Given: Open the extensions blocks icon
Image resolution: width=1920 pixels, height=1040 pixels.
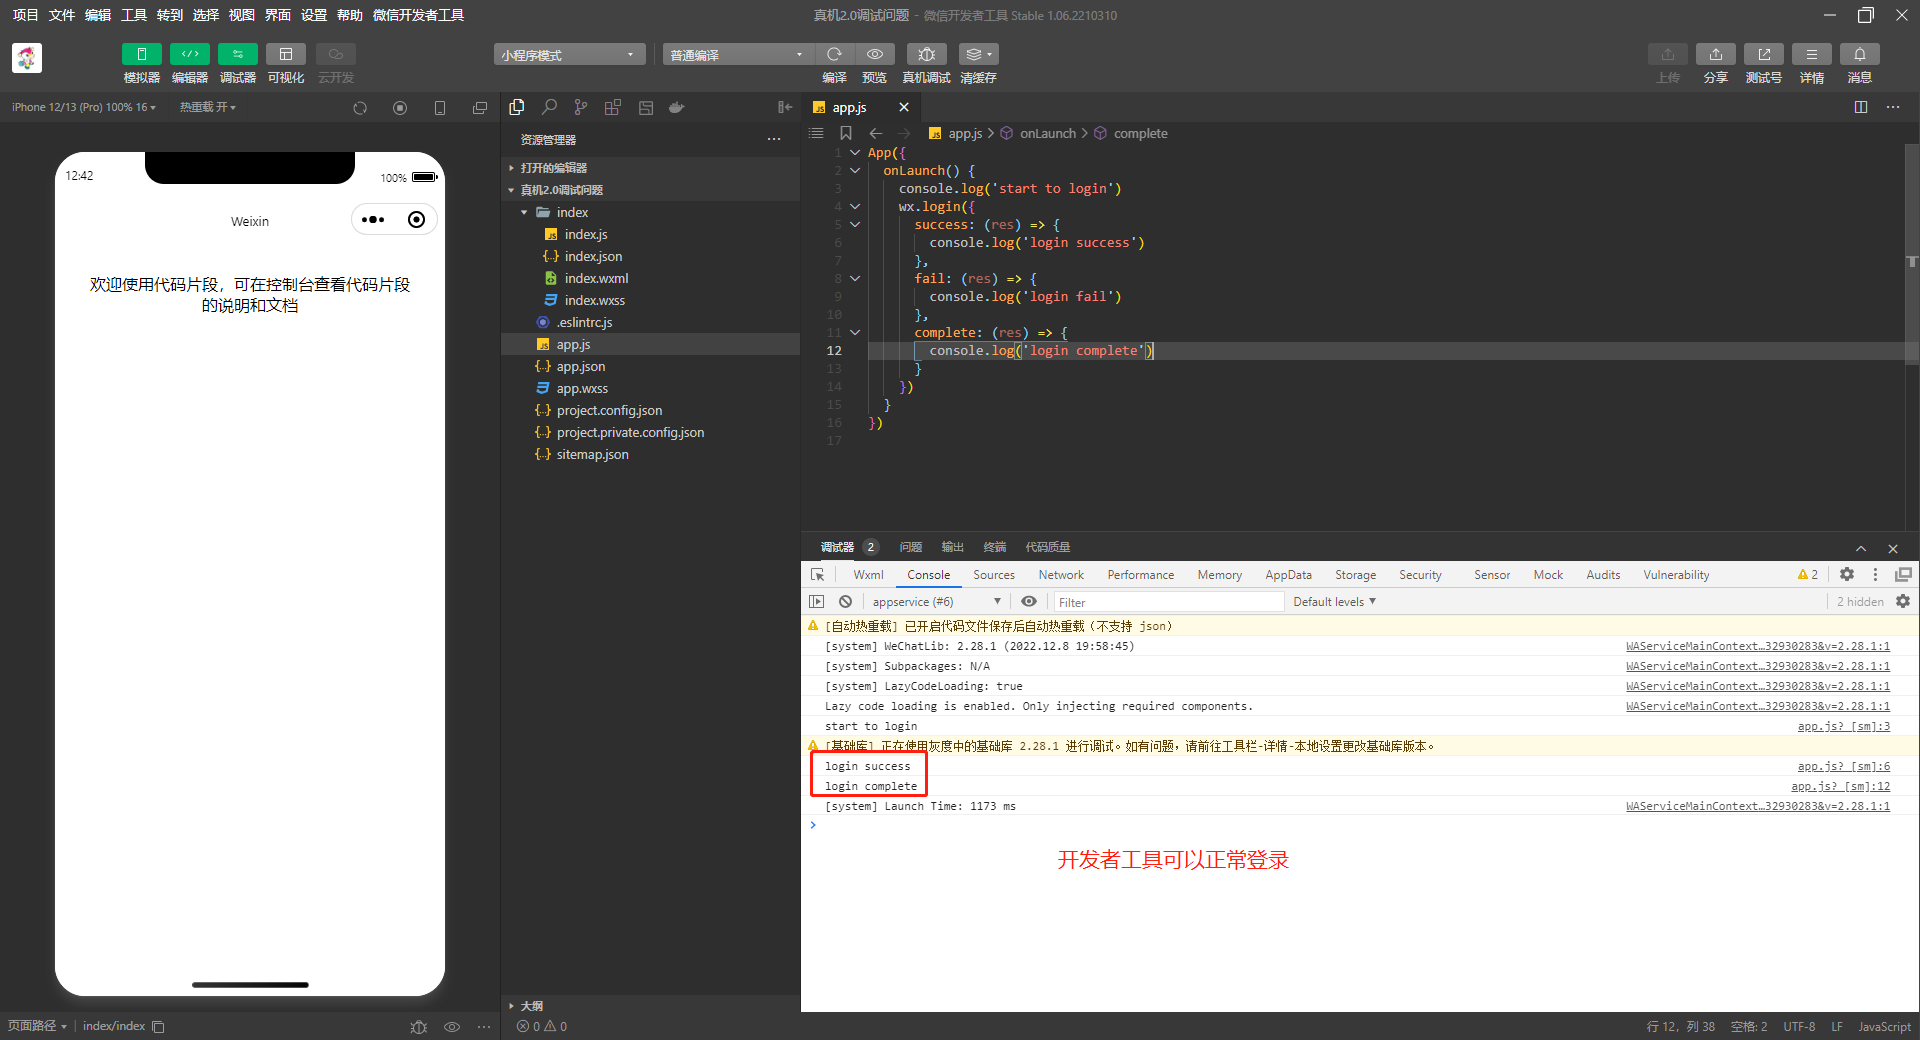Looking at the screenshot, I should pyautogui.click(x=613, y=107).
